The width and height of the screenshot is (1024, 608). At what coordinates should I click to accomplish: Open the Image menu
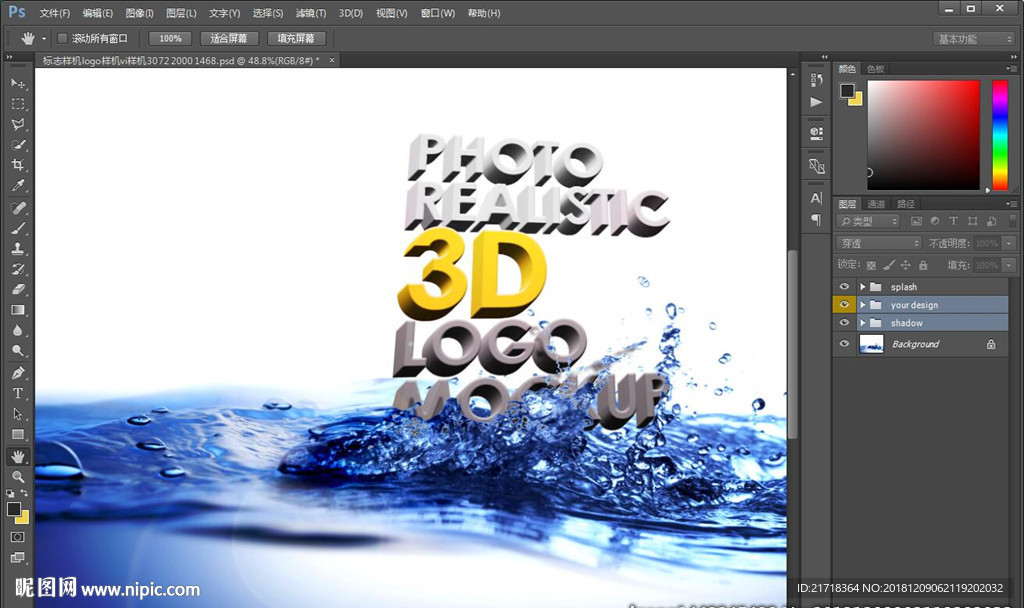click(x=139, y=13)
